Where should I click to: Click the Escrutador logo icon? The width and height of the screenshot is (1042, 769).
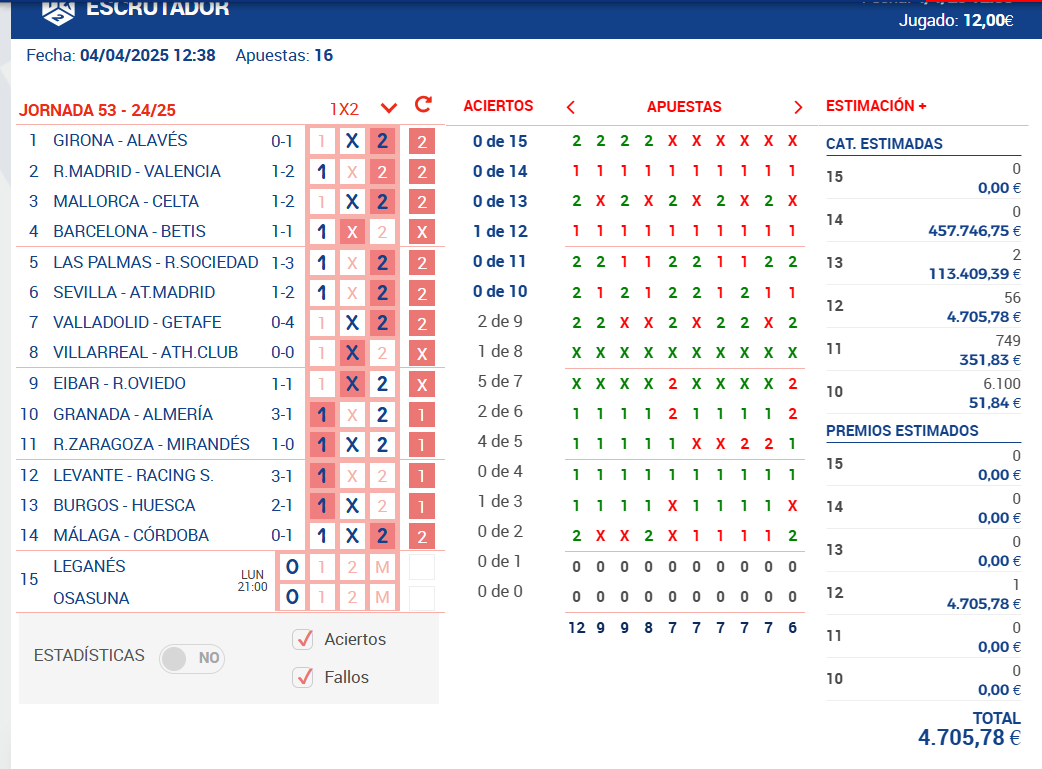pyautogui.click(x=58, y=9)
